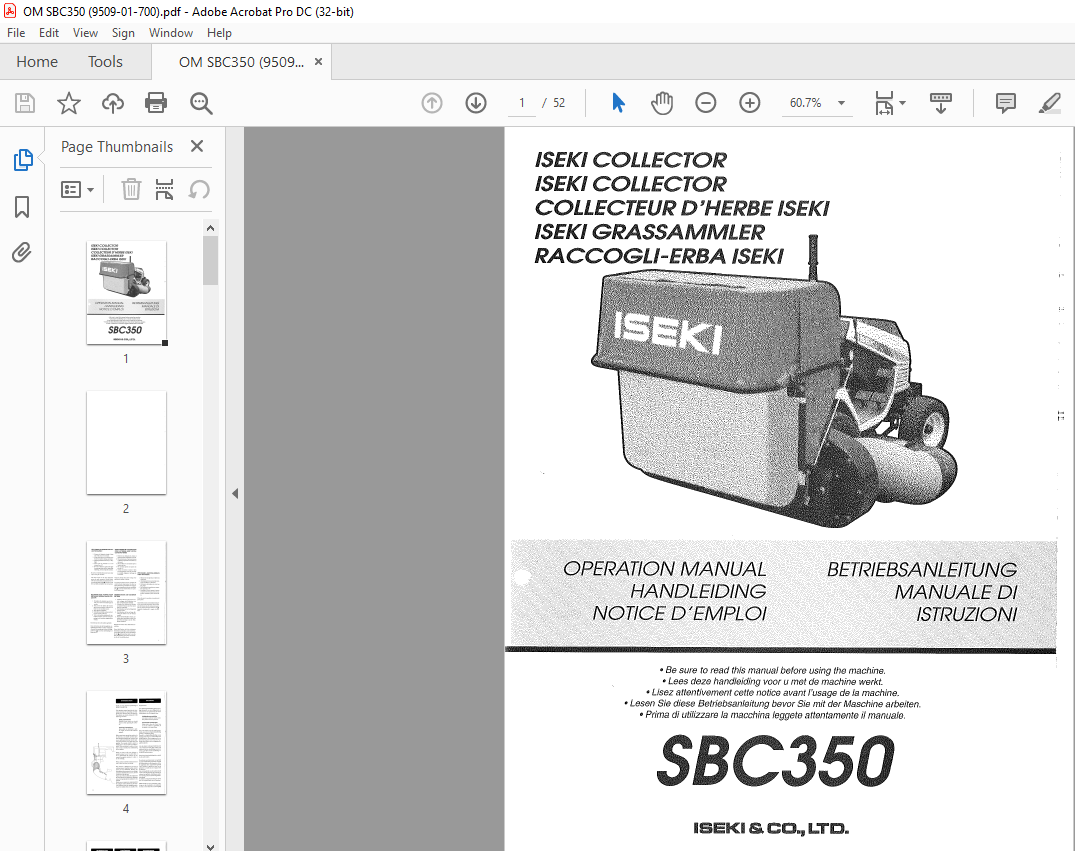Click the read mode keyboard icon

click(941, 103)
